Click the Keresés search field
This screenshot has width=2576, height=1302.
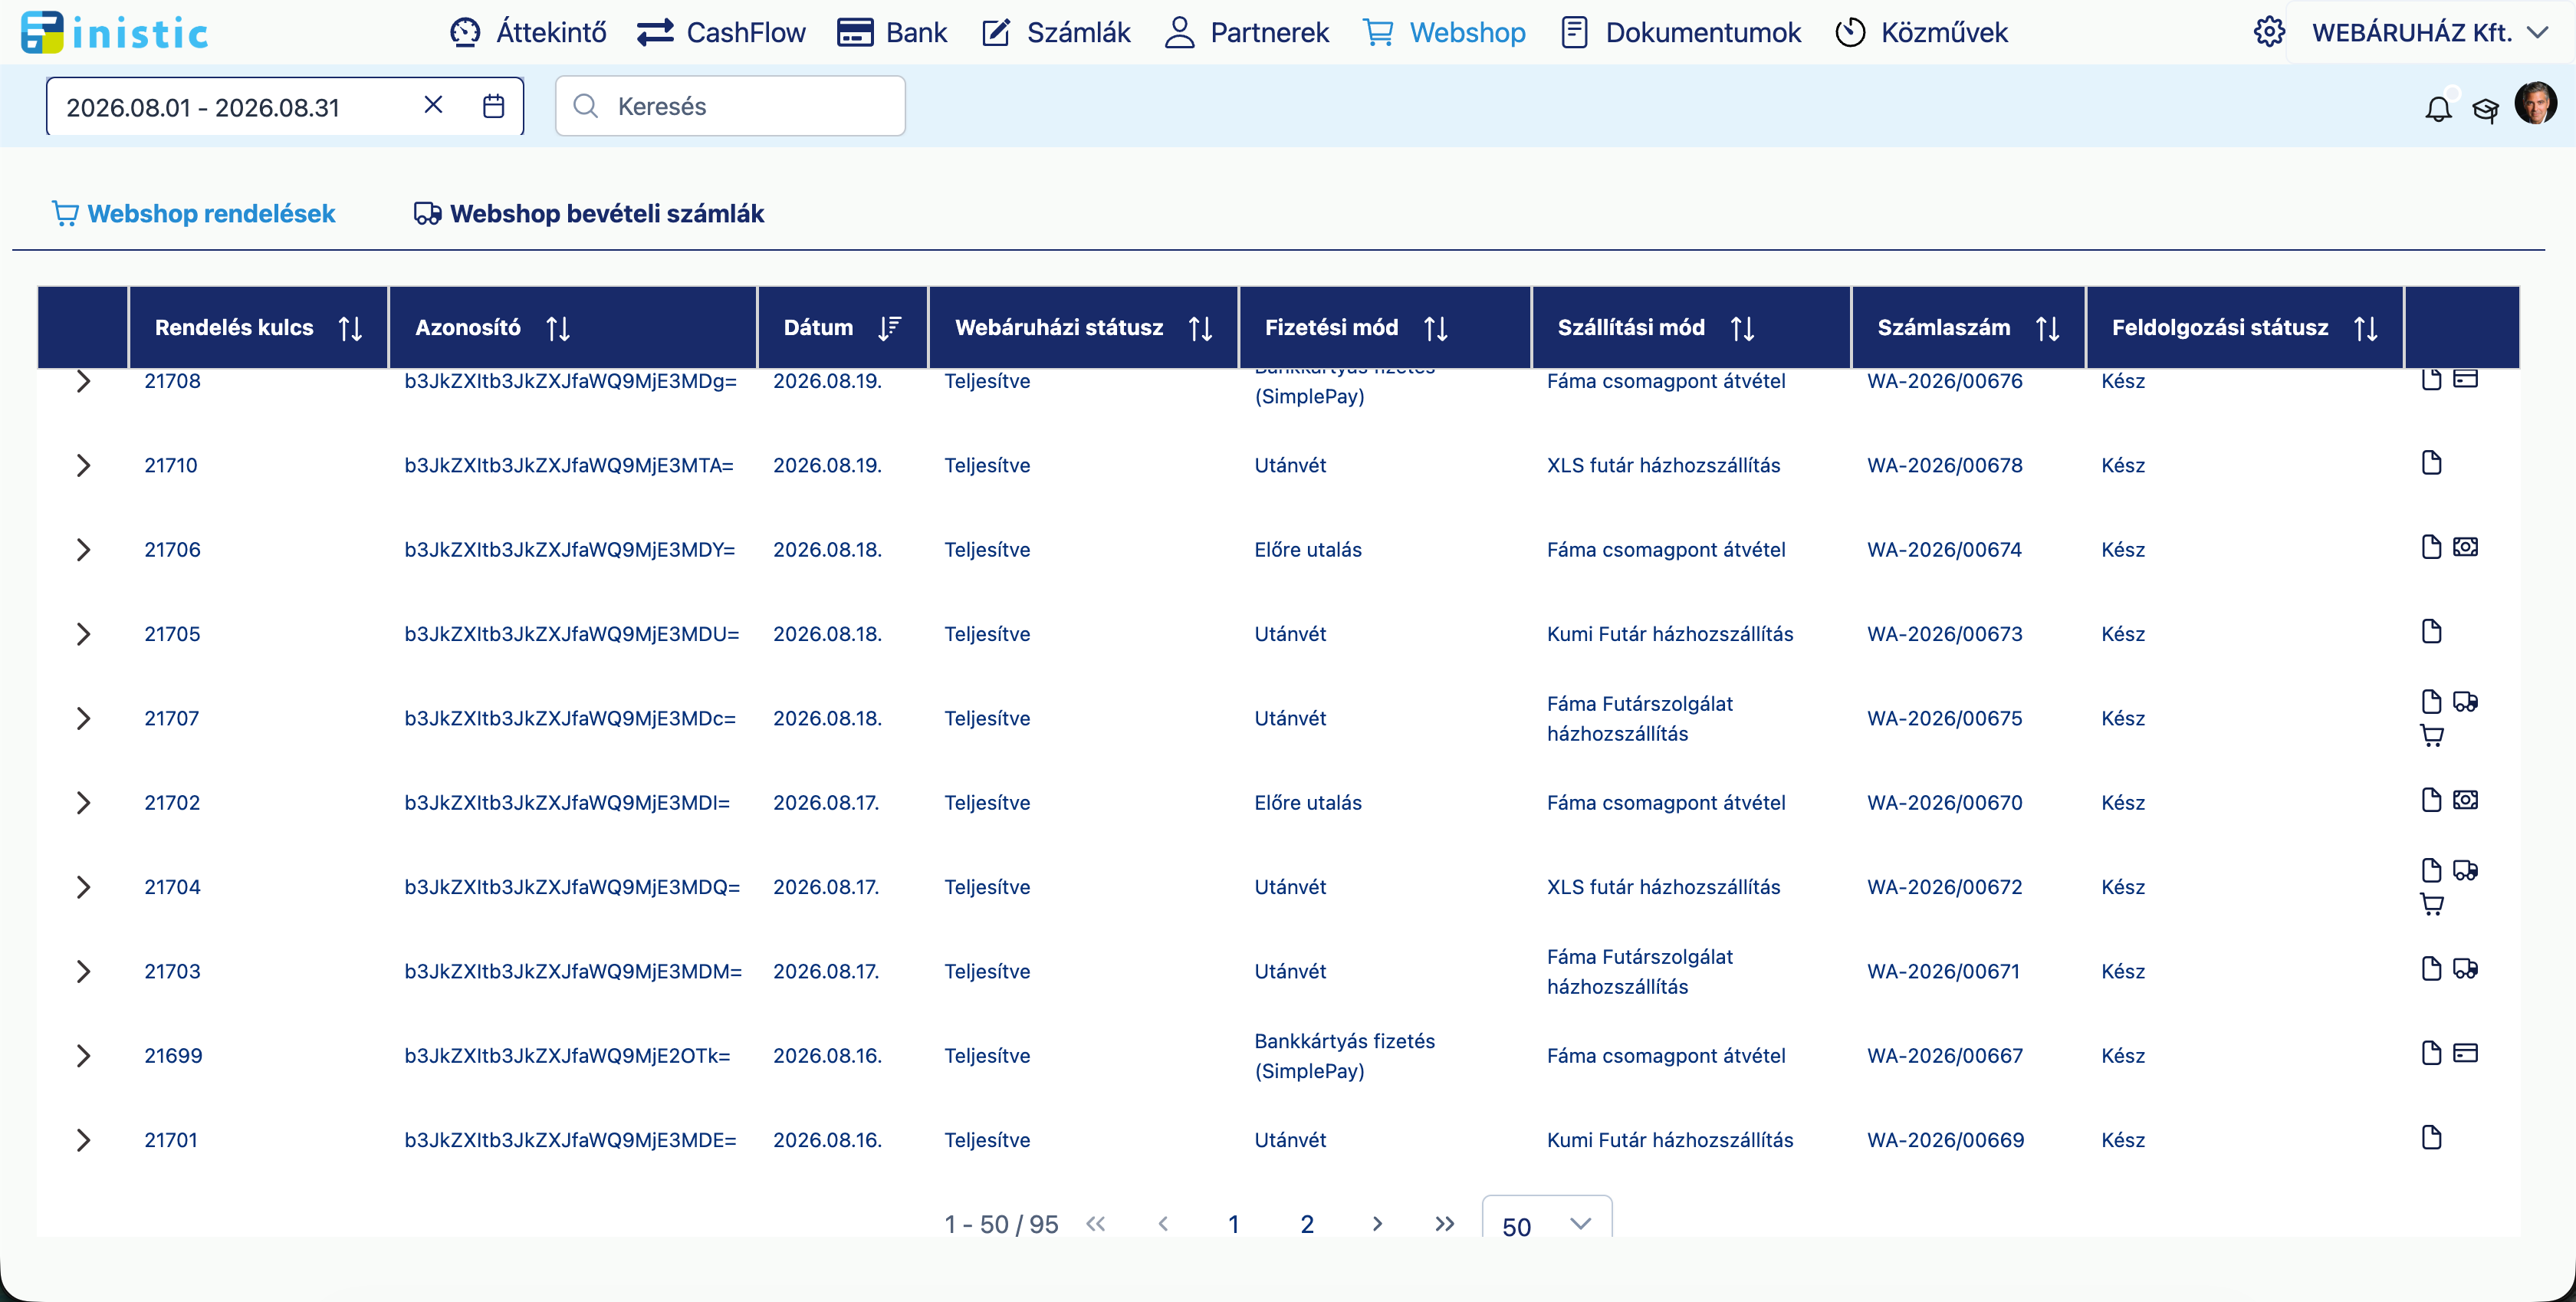pos(730,106)
